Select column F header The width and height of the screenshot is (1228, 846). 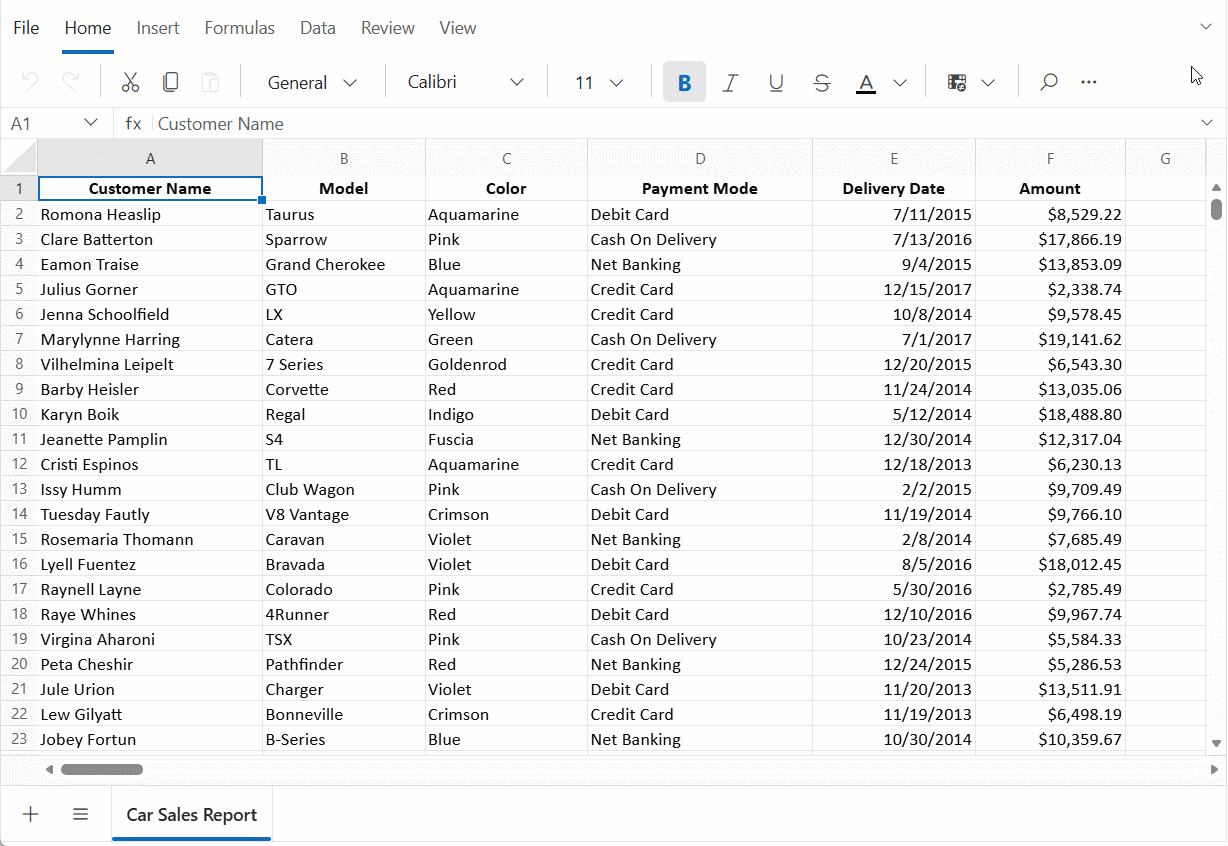[1050, 158]
